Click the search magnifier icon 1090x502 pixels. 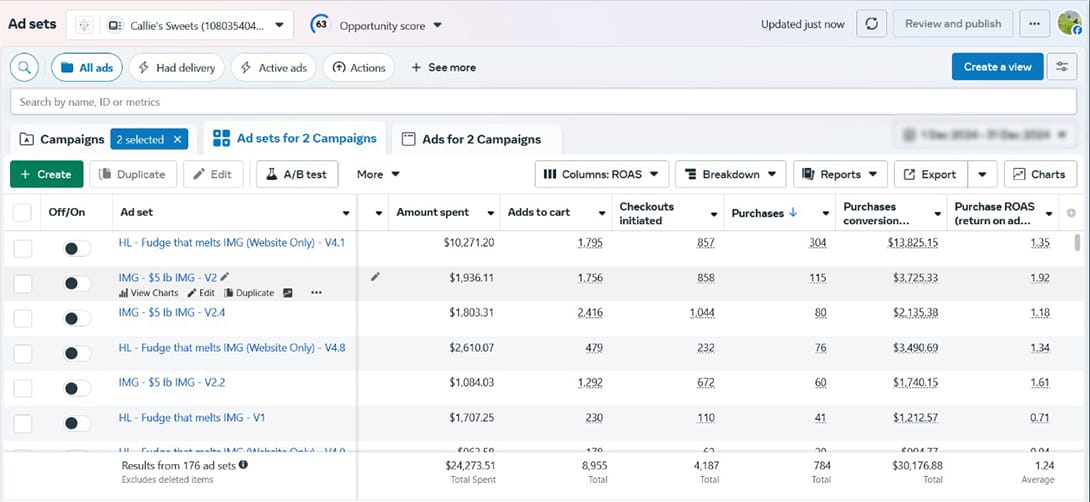point(24,67)
